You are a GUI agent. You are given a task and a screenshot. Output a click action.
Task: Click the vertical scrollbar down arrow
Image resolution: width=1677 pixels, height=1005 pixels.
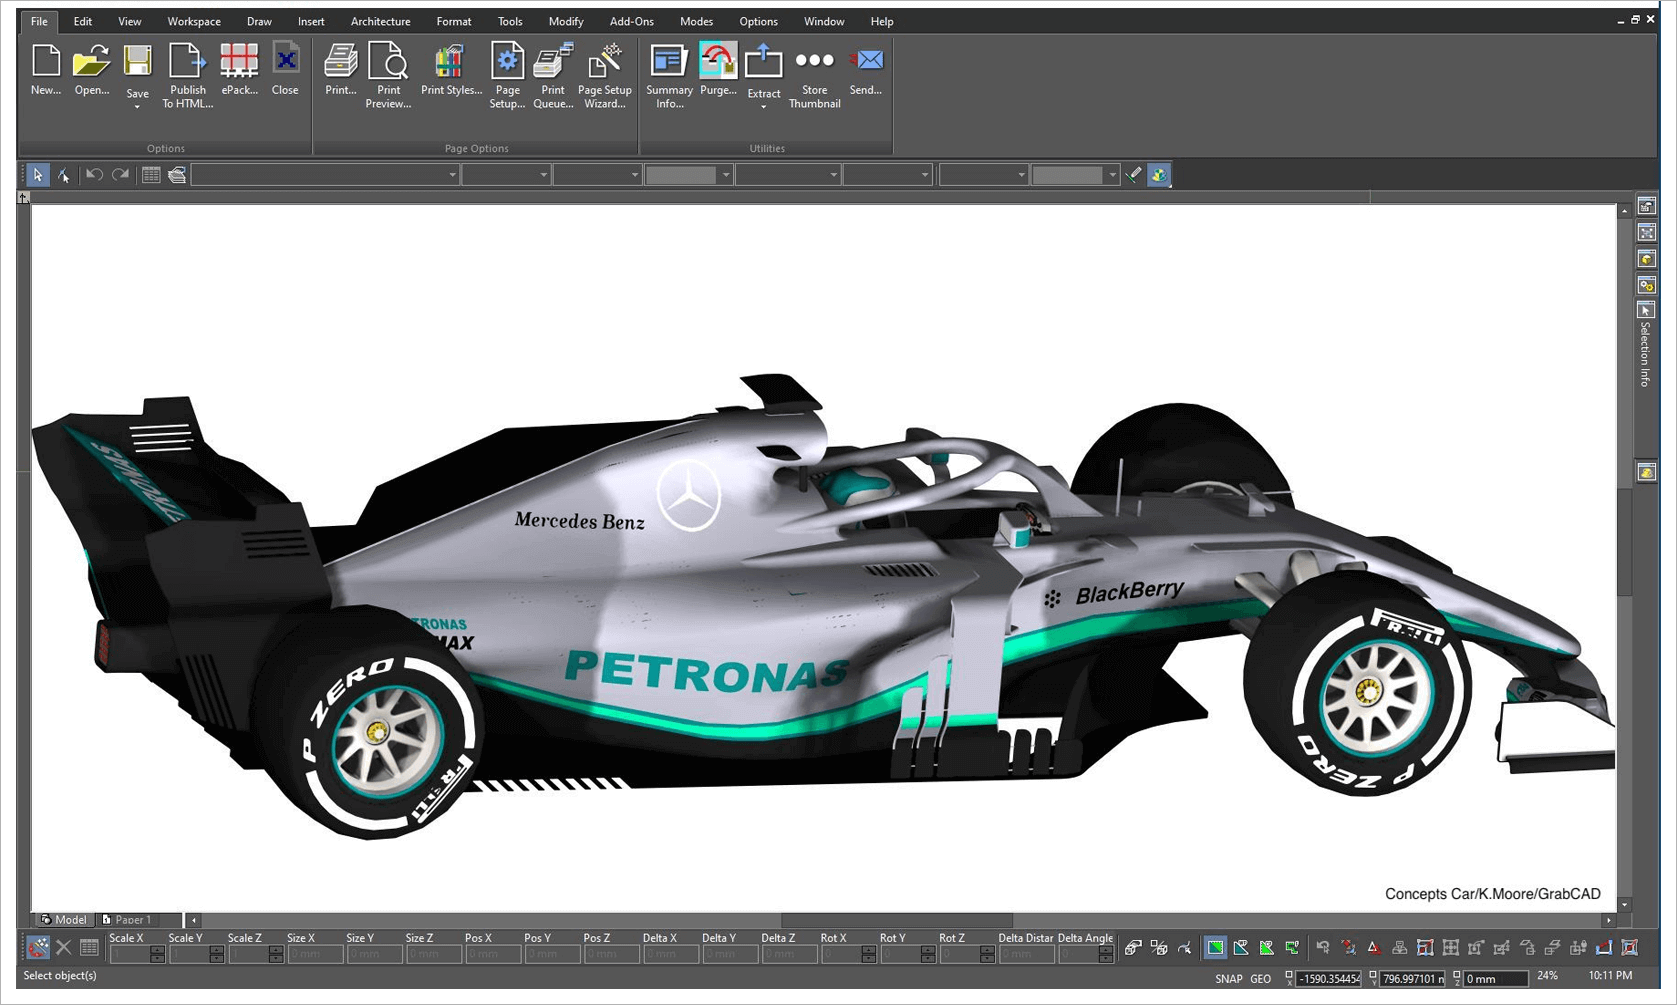(1624, 905)
